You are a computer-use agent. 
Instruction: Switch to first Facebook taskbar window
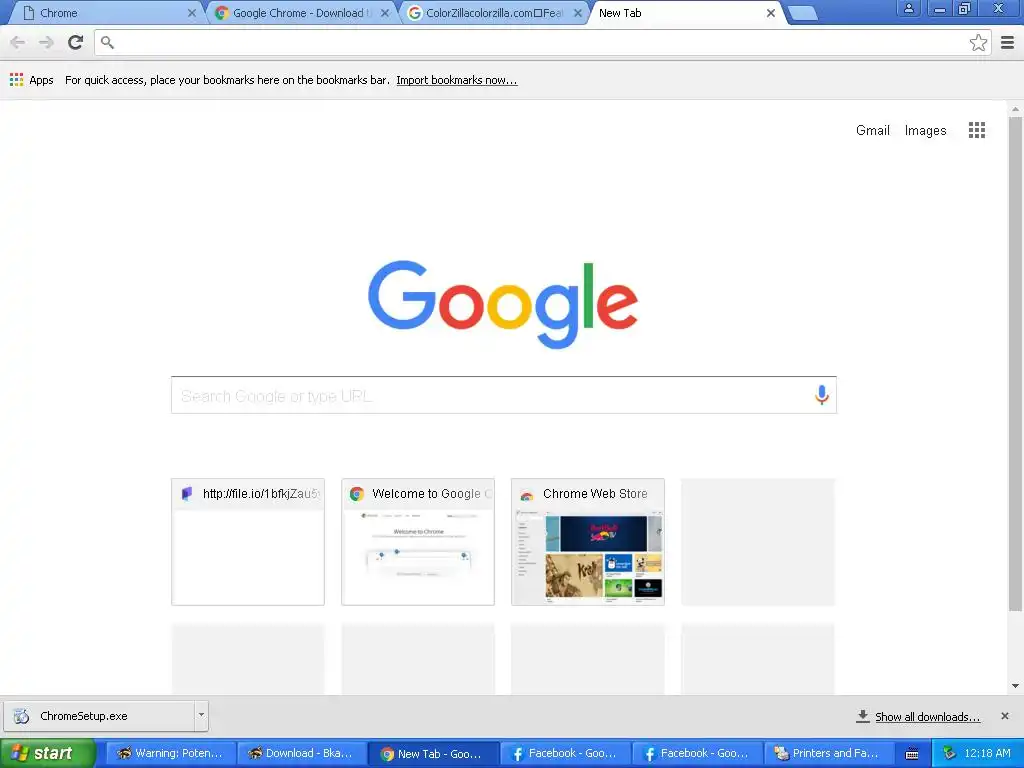(x=565, y=753)
